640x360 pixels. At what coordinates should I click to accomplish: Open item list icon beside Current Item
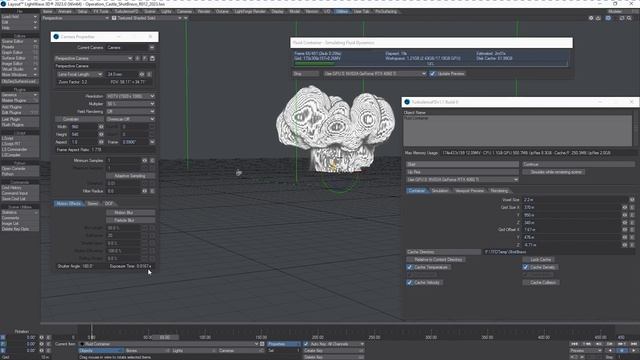262,344
